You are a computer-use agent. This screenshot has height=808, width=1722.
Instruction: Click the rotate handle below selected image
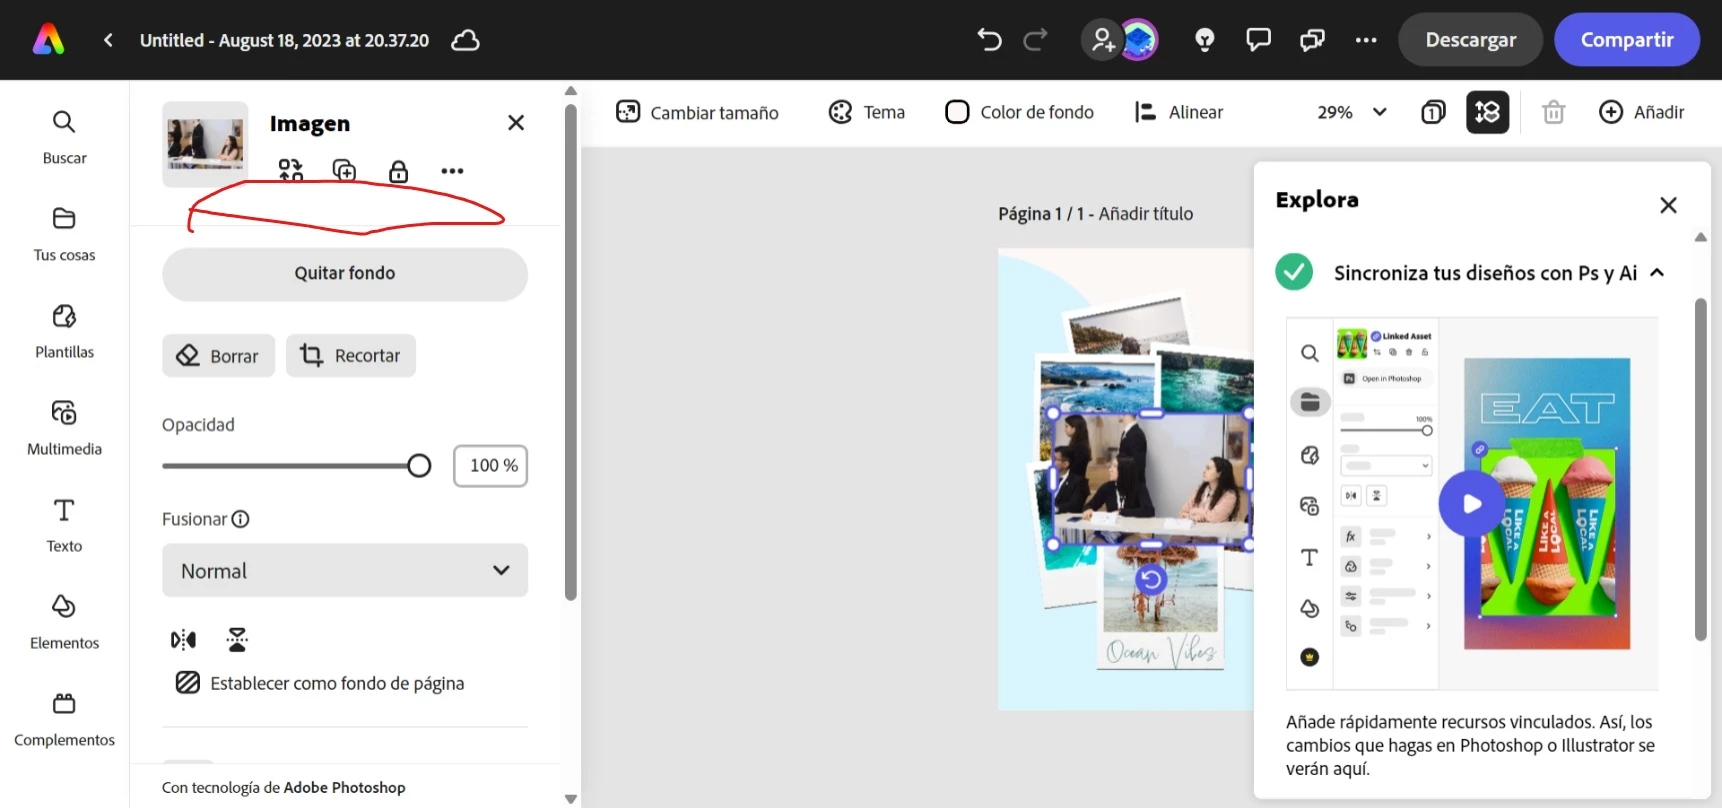click(1151, 579)
